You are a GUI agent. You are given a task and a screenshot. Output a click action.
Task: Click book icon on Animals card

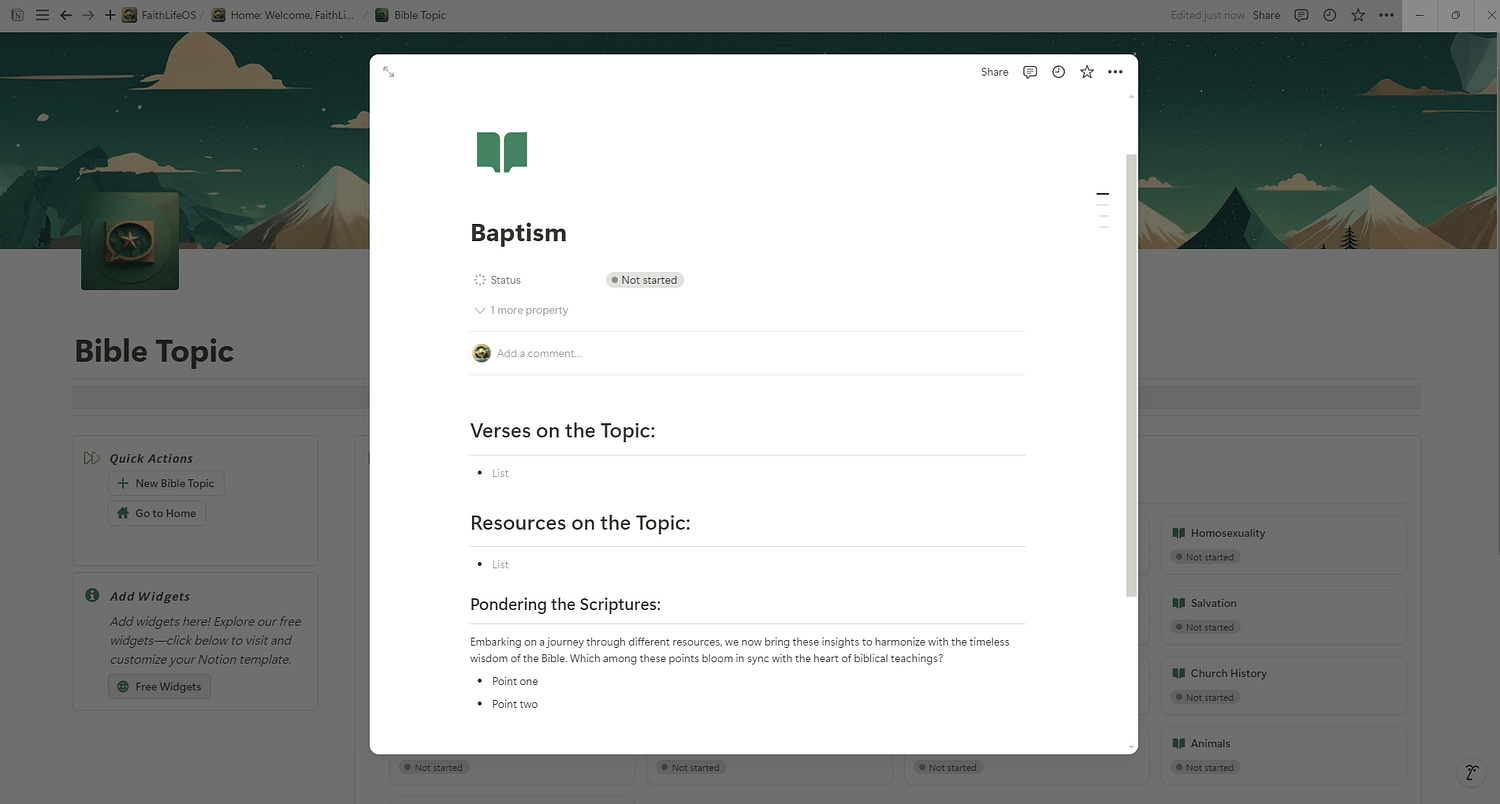point(1179,743)
